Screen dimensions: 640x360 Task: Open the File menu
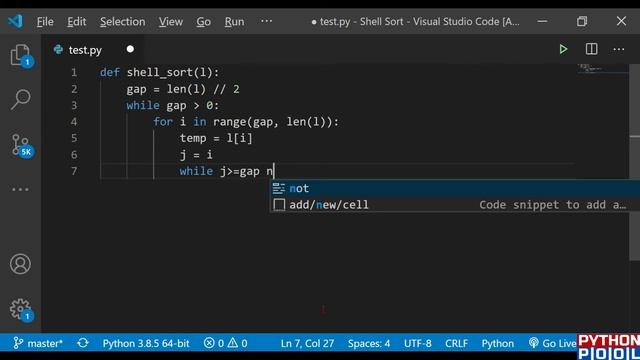(45, 21)
